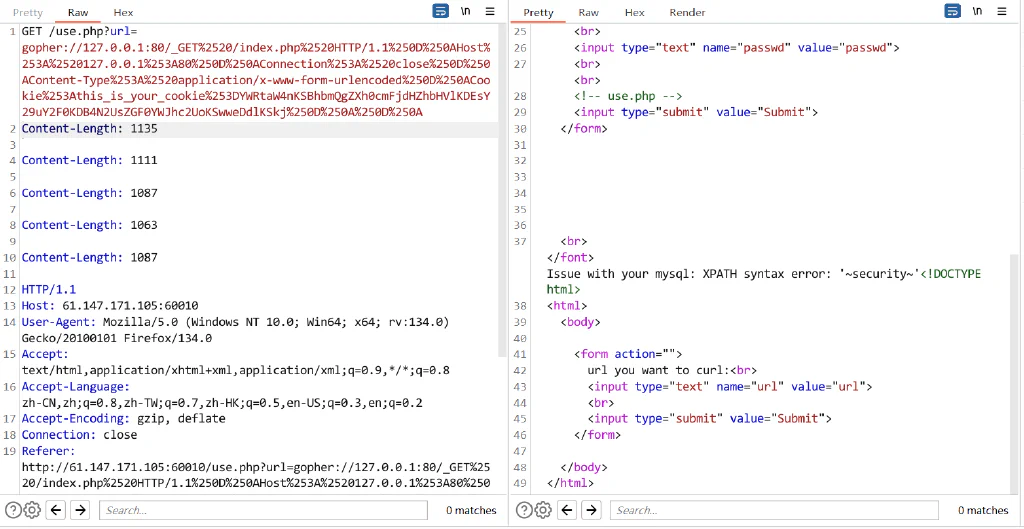Click response '0 matches' counter
This screenshot has width=1024, height=529.
tap(983, 511)
